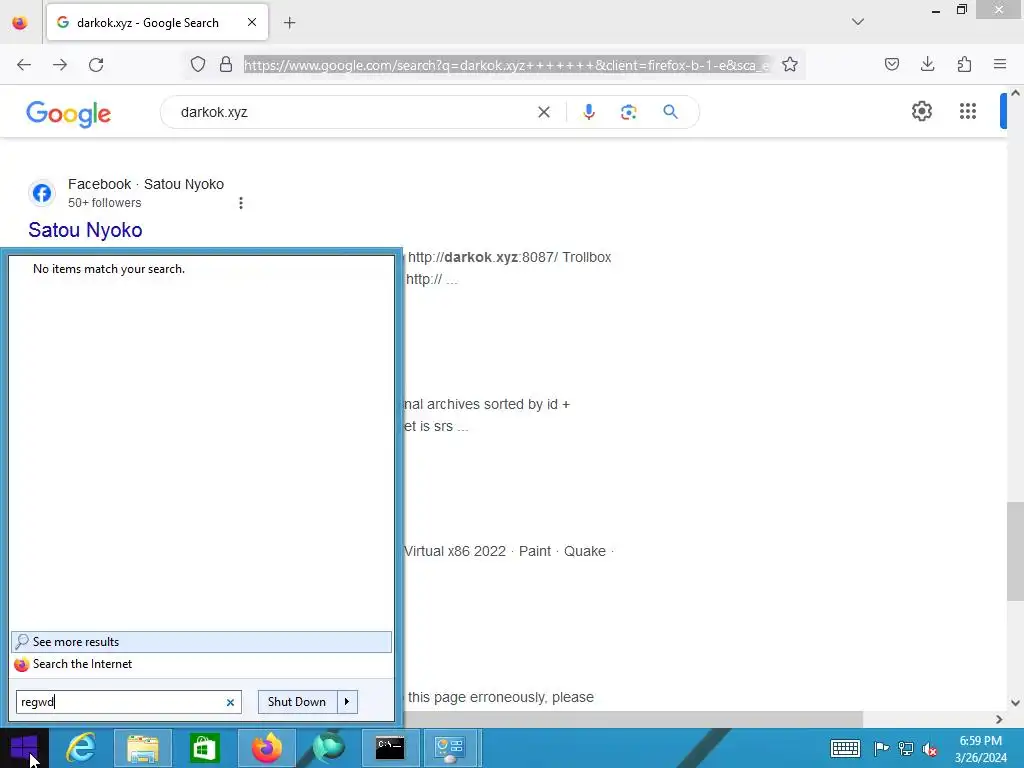Click the address bar URL
The width and height of the screenshot is (1024, 768).
[507, 65]
